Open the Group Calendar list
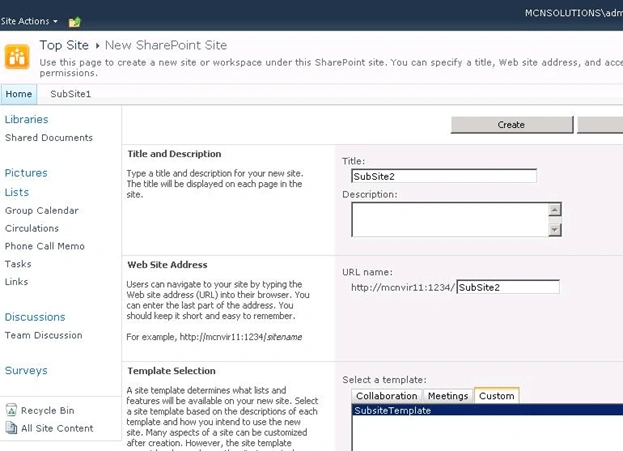The height and width of the screenshot is (451, 623). (42, 211)
